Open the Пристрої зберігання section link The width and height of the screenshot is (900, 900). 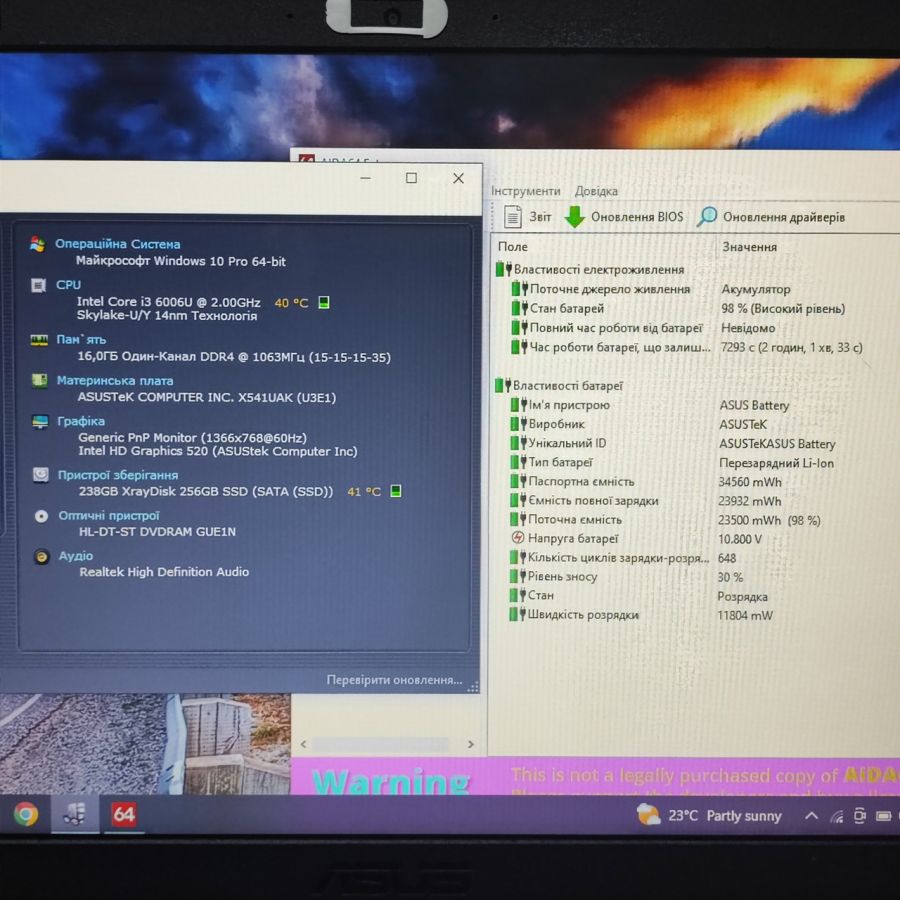click(x=118, y=475)
